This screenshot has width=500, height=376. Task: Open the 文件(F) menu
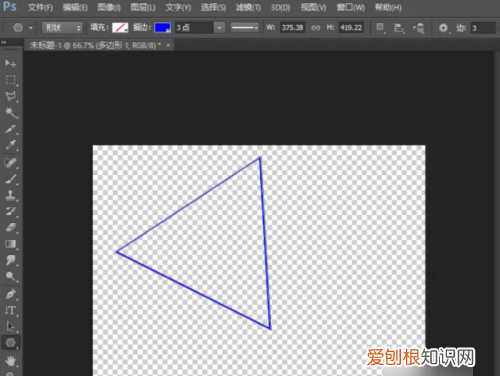[40, 7]
